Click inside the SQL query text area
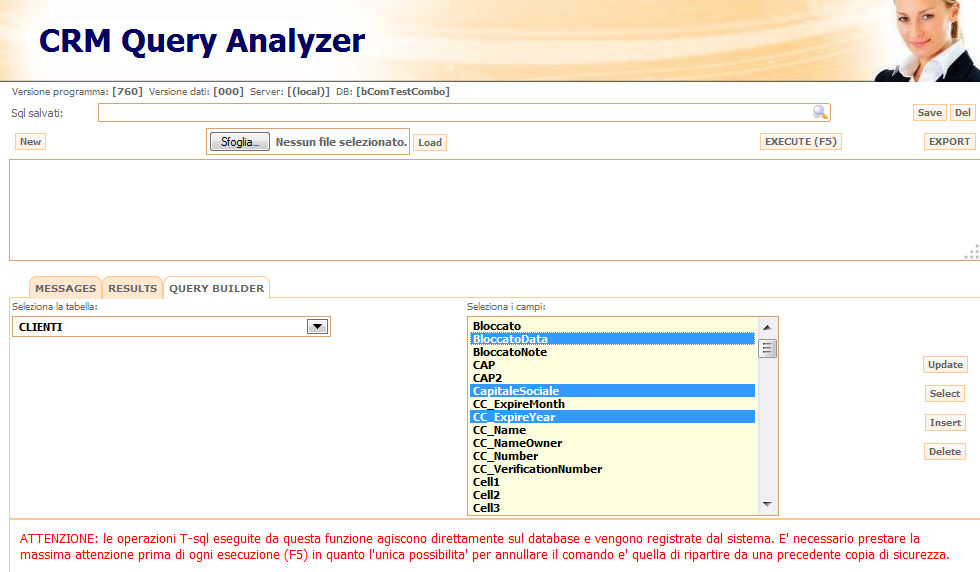Screen dimensions: 980x572 coord(490,210)
